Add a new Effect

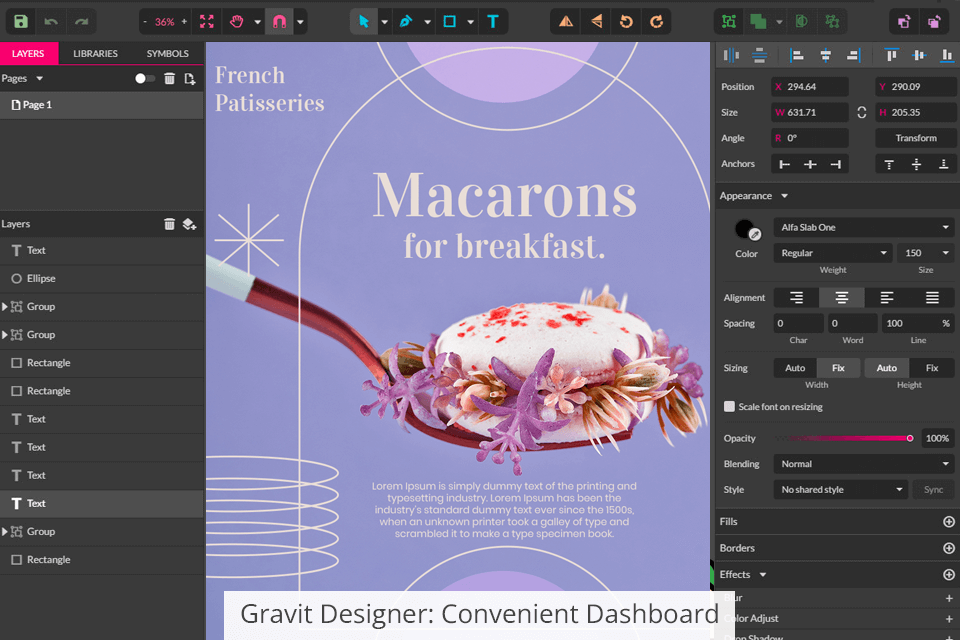[948, 574]
